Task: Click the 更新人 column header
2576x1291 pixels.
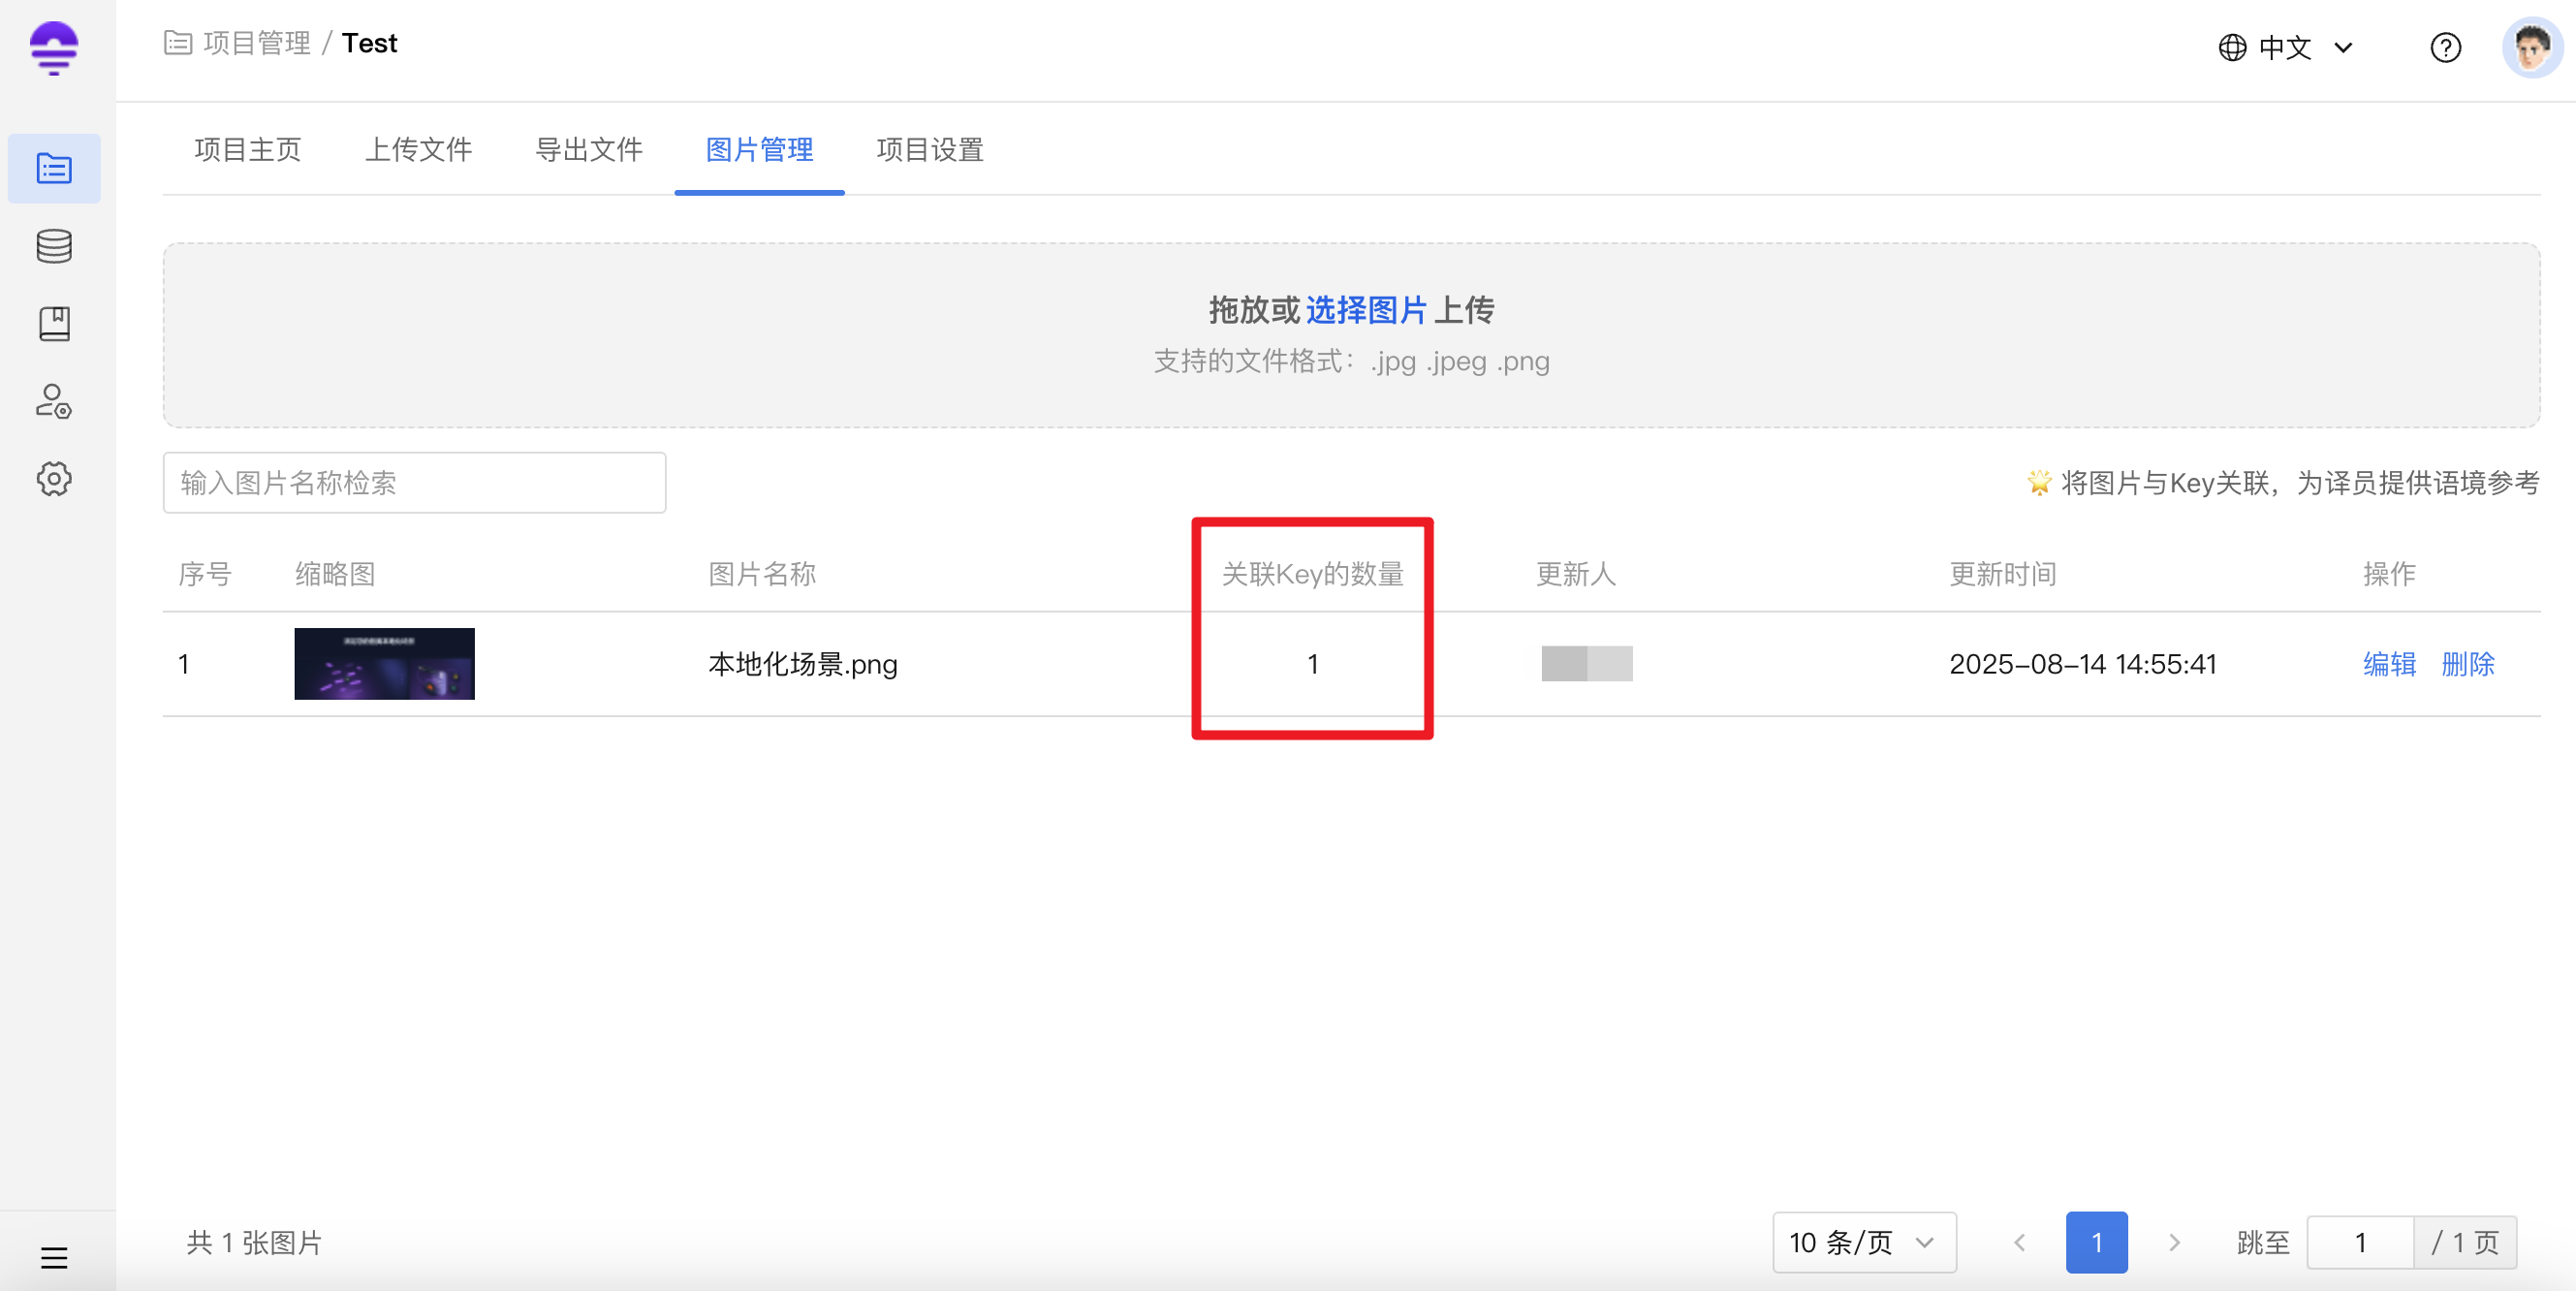Action: click(x=1575, y=574)
